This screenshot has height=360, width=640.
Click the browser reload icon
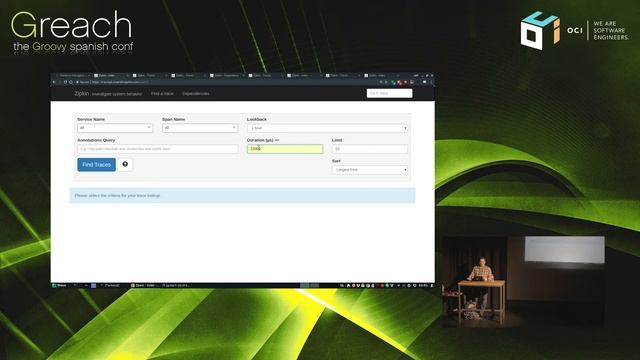click(65, 82)
